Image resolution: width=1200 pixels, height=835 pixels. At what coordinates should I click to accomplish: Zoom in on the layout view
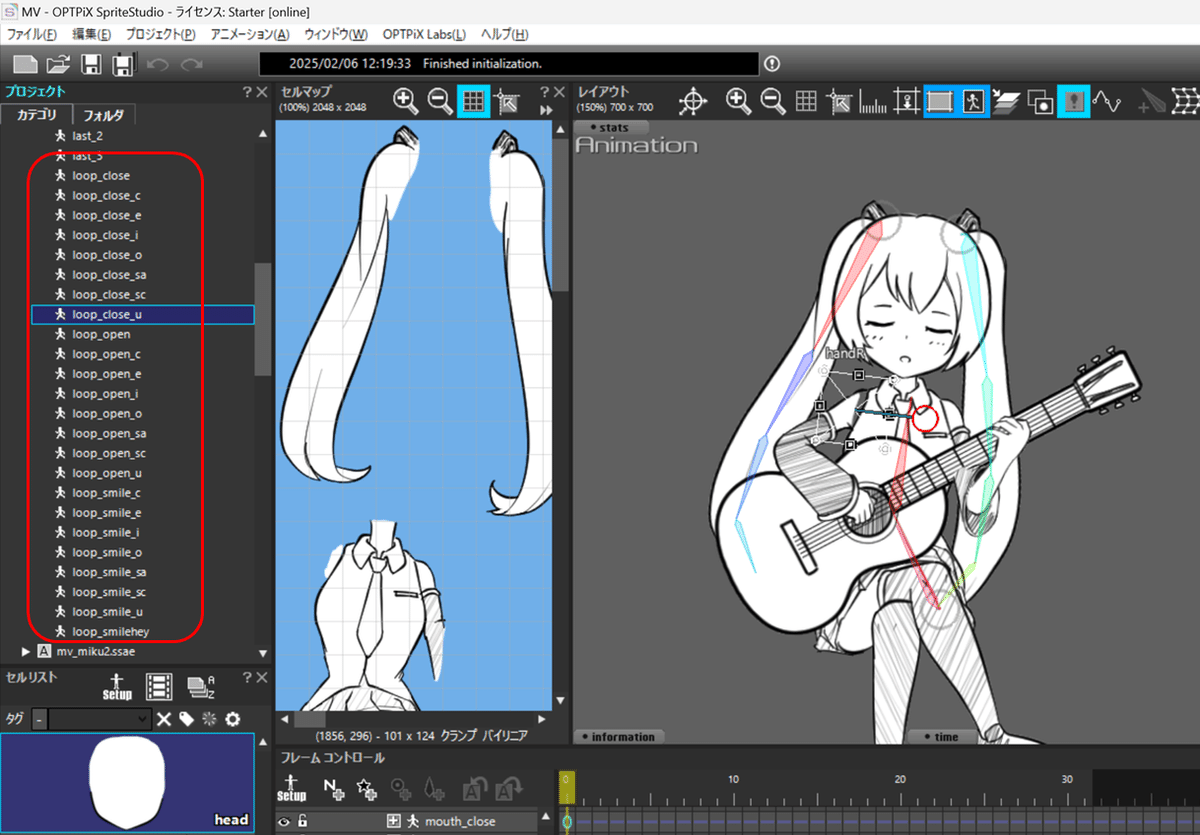click(x=738, y=100)
